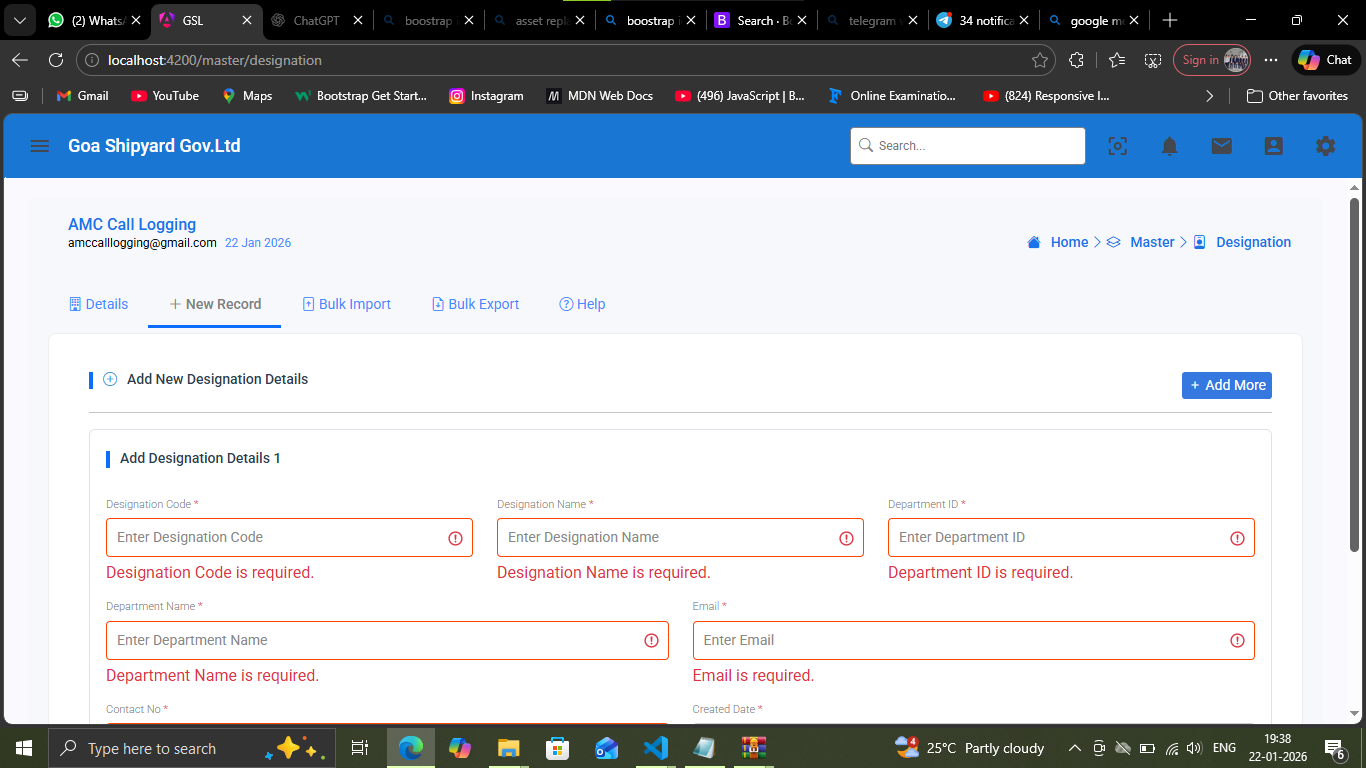Open the hamburger sidebar menu
1366x768 pixels.
[40, 146]
